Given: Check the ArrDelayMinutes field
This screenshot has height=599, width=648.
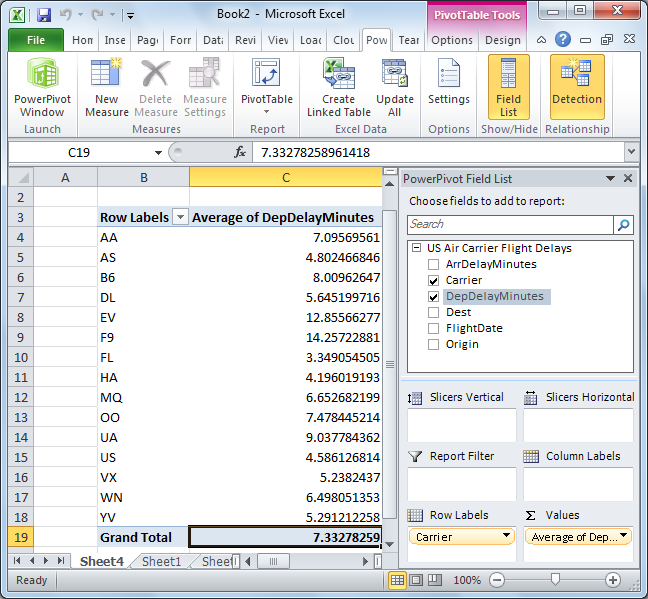Looking at the screenshot, I should [x=433, y=264].
